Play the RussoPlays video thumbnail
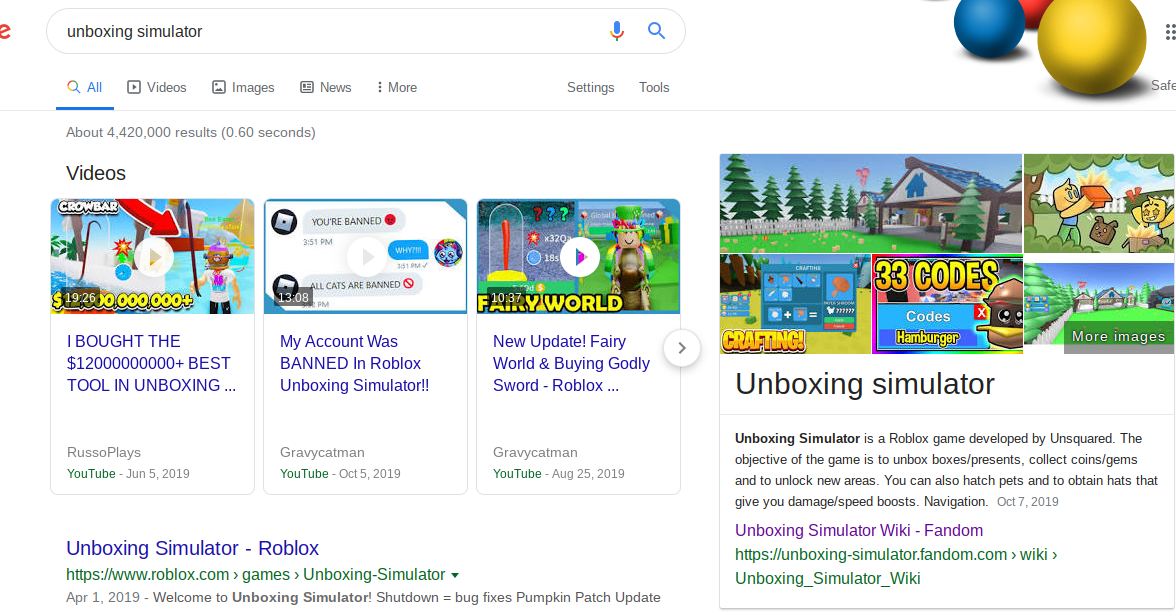 click(152, 256)
